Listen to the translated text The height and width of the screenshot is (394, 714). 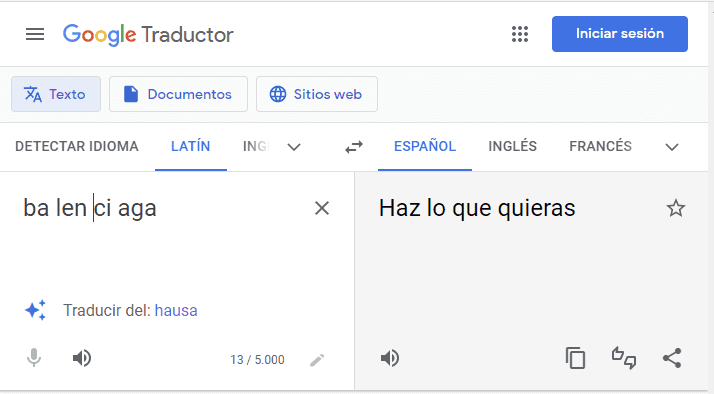pyautogui.click(x=390, y=358)
